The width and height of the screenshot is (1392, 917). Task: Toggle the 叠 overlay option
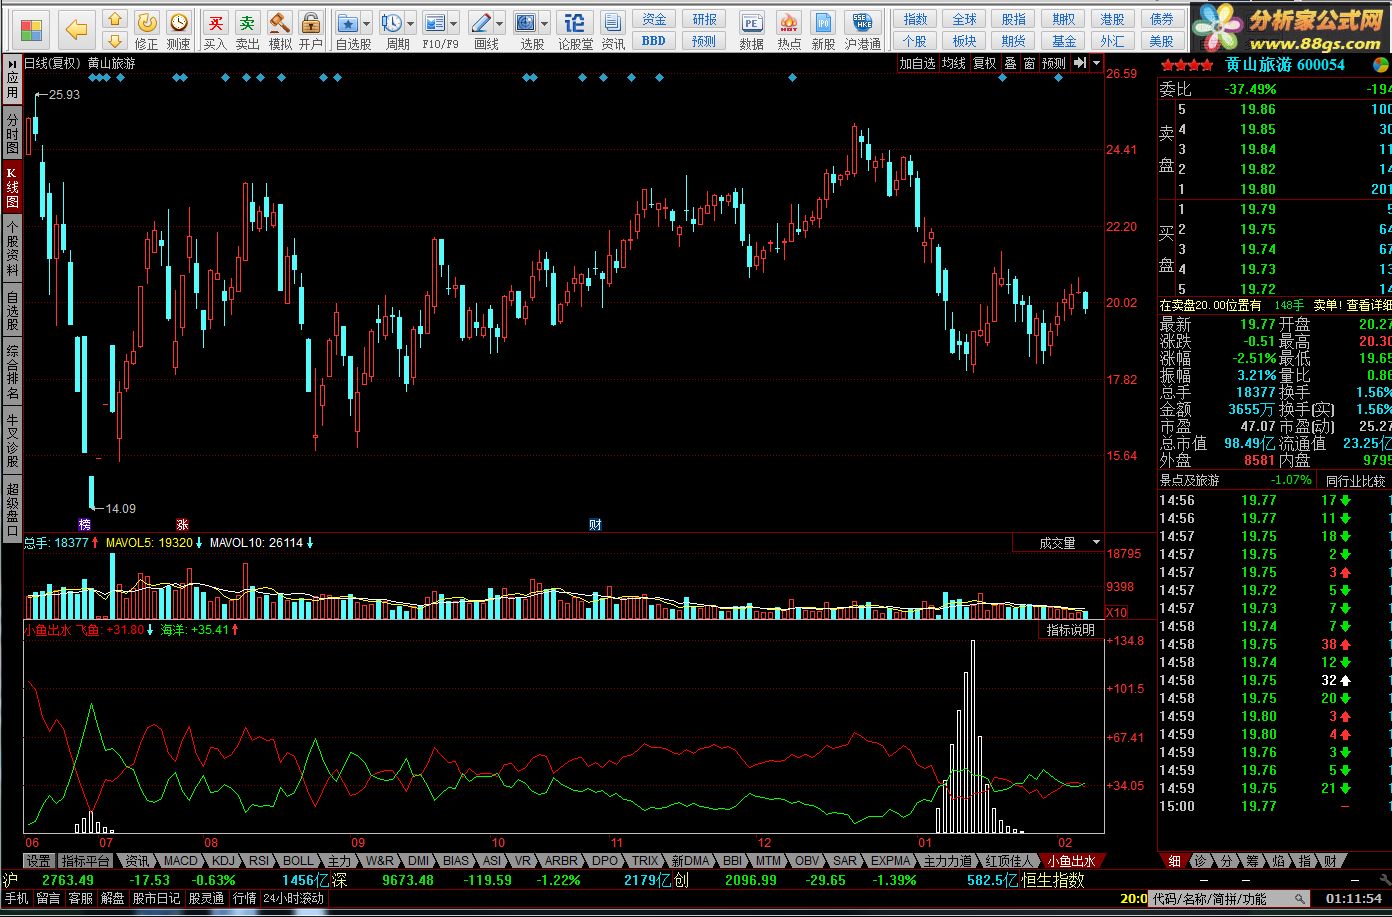[1010, 63]
